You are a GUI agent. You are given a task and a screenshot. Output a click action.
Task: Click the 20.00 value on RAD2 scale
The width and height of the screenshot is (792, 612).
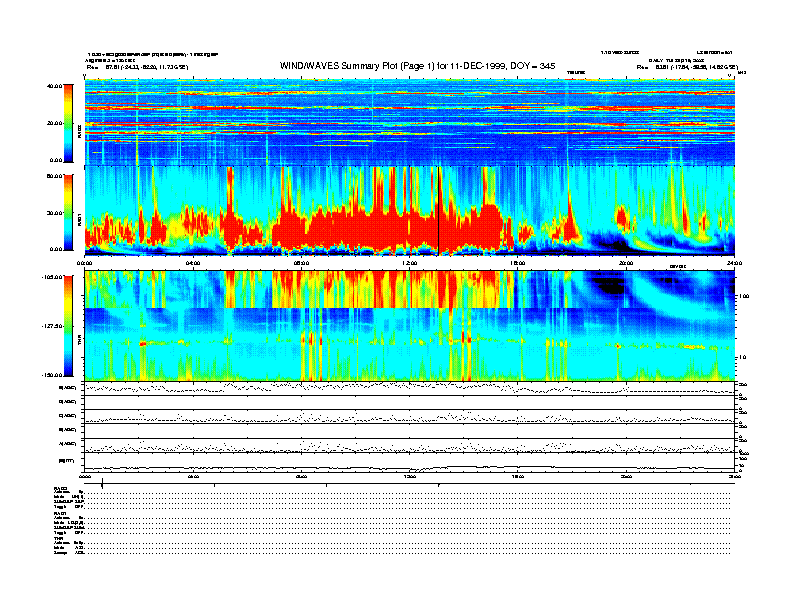tap(55, 123)
